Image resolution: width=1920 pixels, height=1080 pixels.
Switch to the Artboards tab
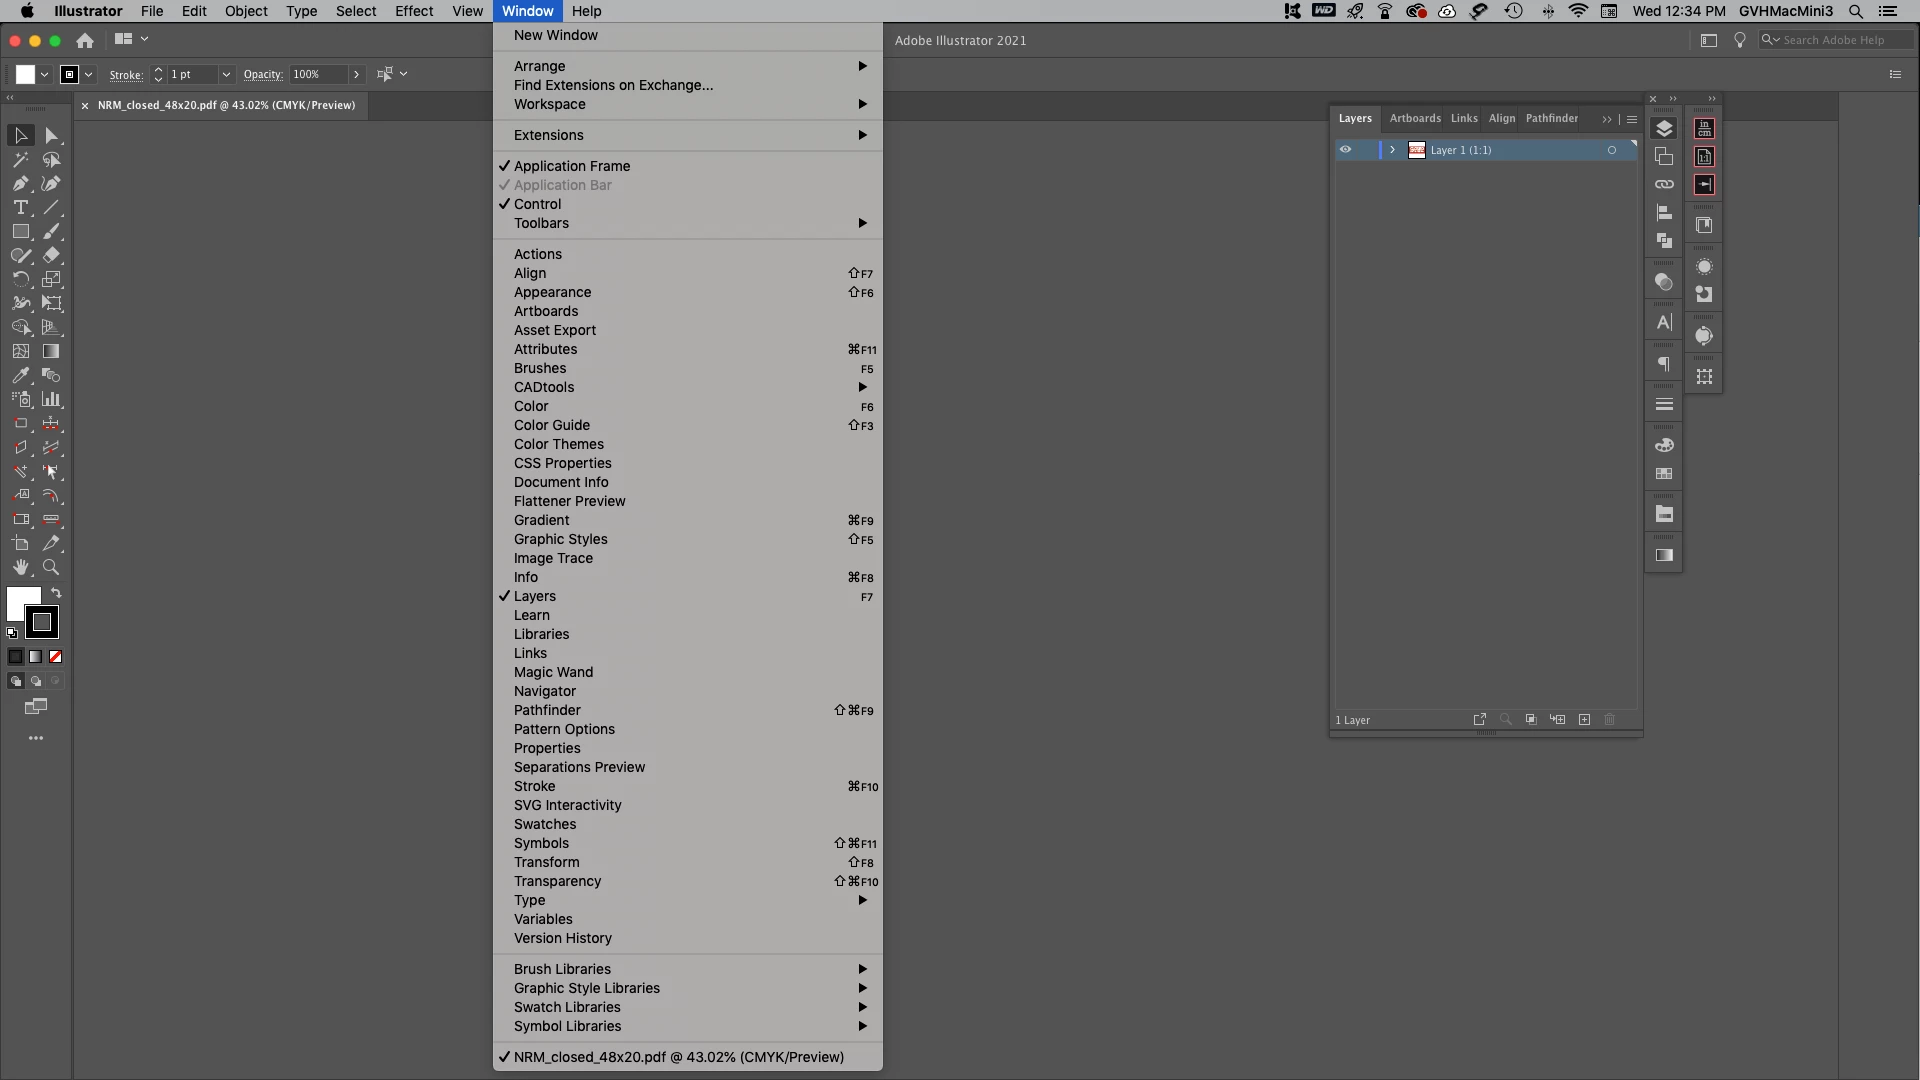coord(1415,118)
